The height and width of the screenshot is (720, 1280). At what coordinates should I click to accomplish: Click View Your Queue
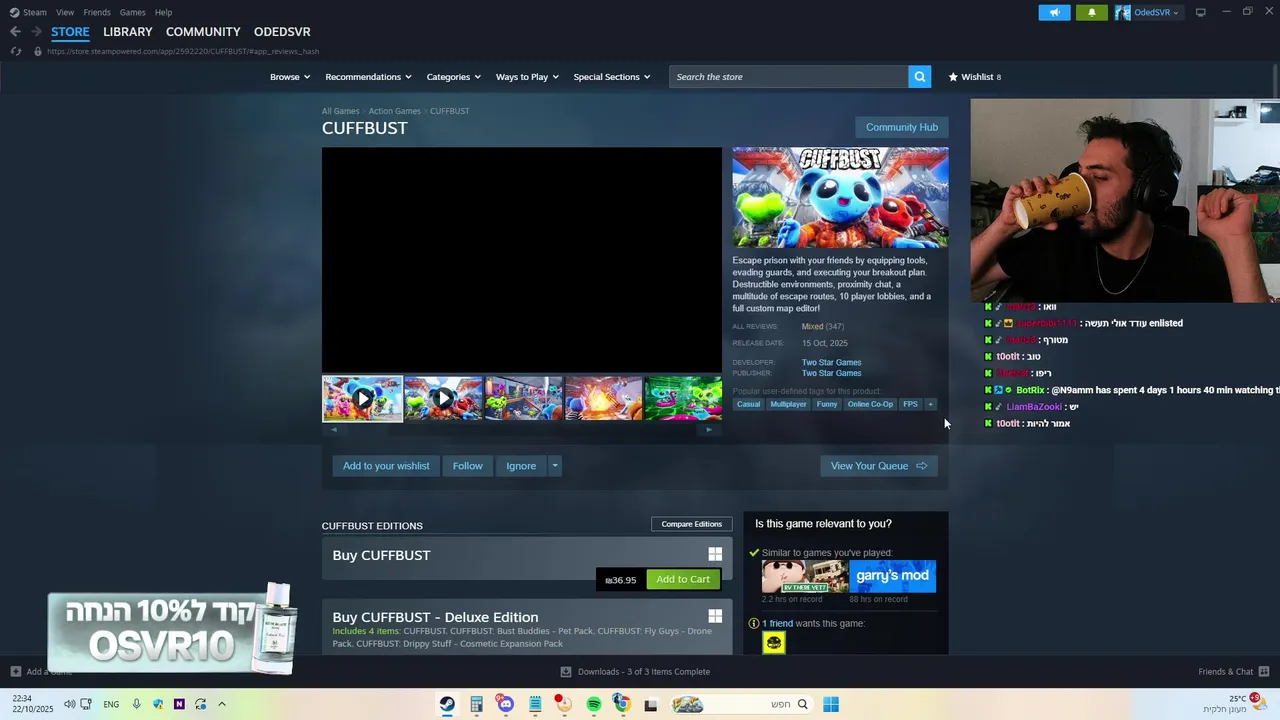tap(879, 466)
